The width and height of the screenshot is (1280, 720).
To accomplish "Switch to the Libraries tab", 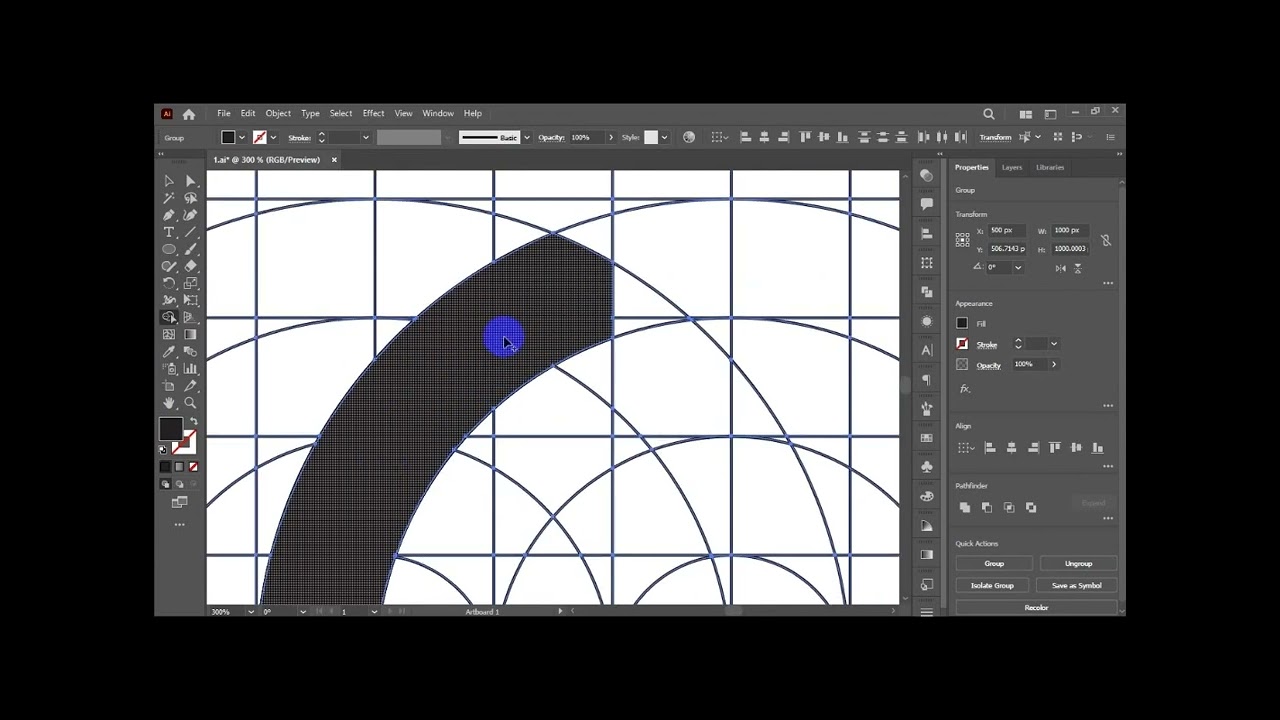I will tap(1050, 167).
